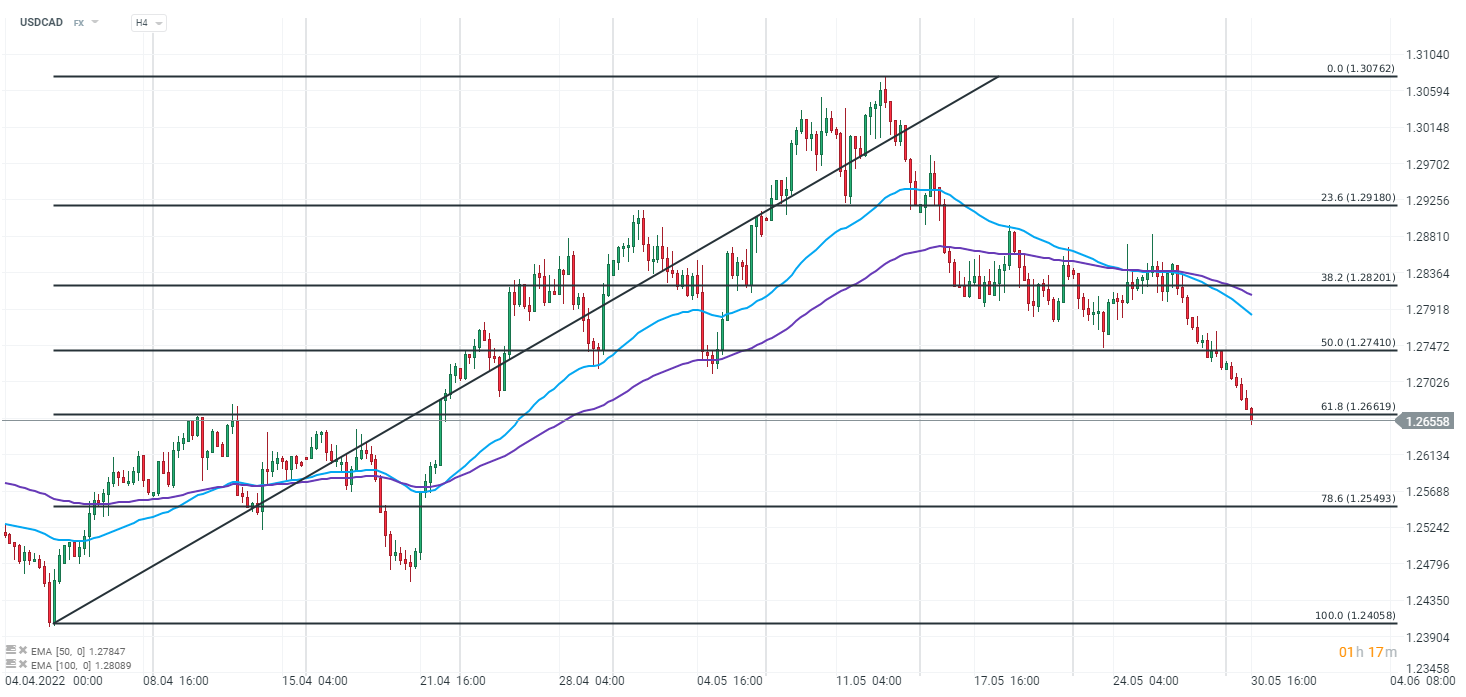Click the 1.31040 price axis label

(x=1427, y=55)
